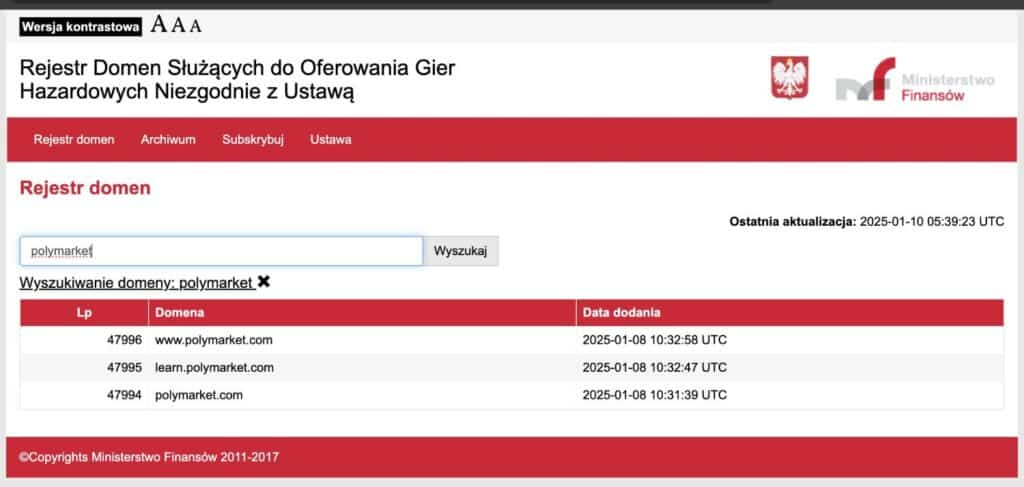Click the Domena column header
This screenshot has width=1024, height=487.
(362, 313)
